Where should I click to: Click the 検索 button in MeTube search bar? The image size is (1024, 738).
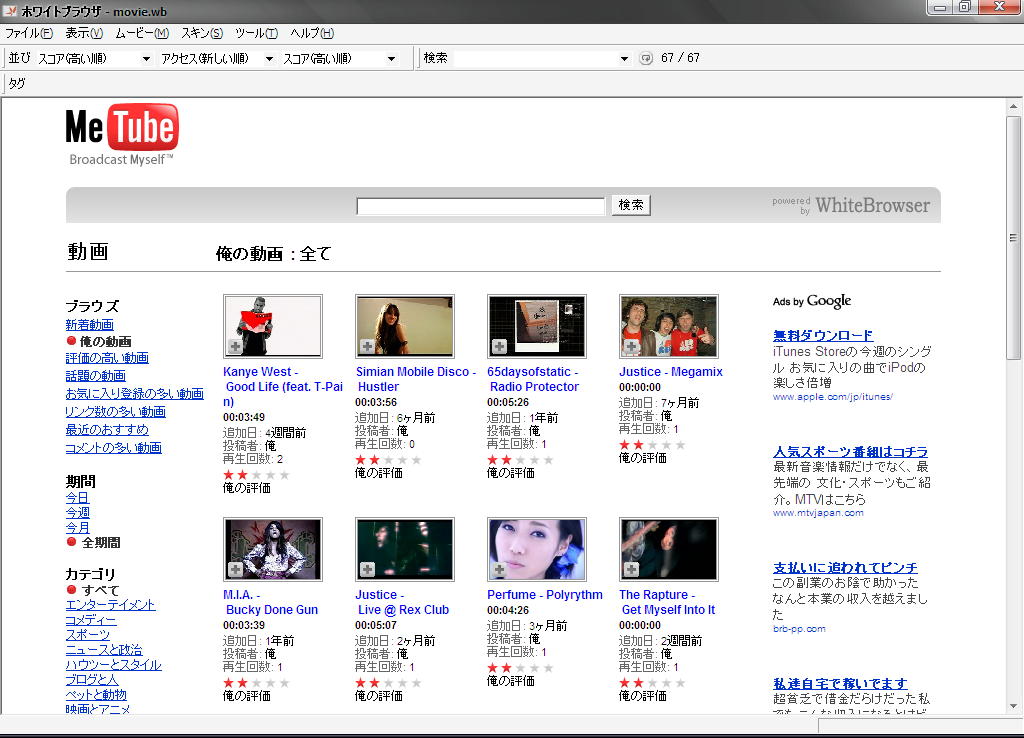click(631, 205)
